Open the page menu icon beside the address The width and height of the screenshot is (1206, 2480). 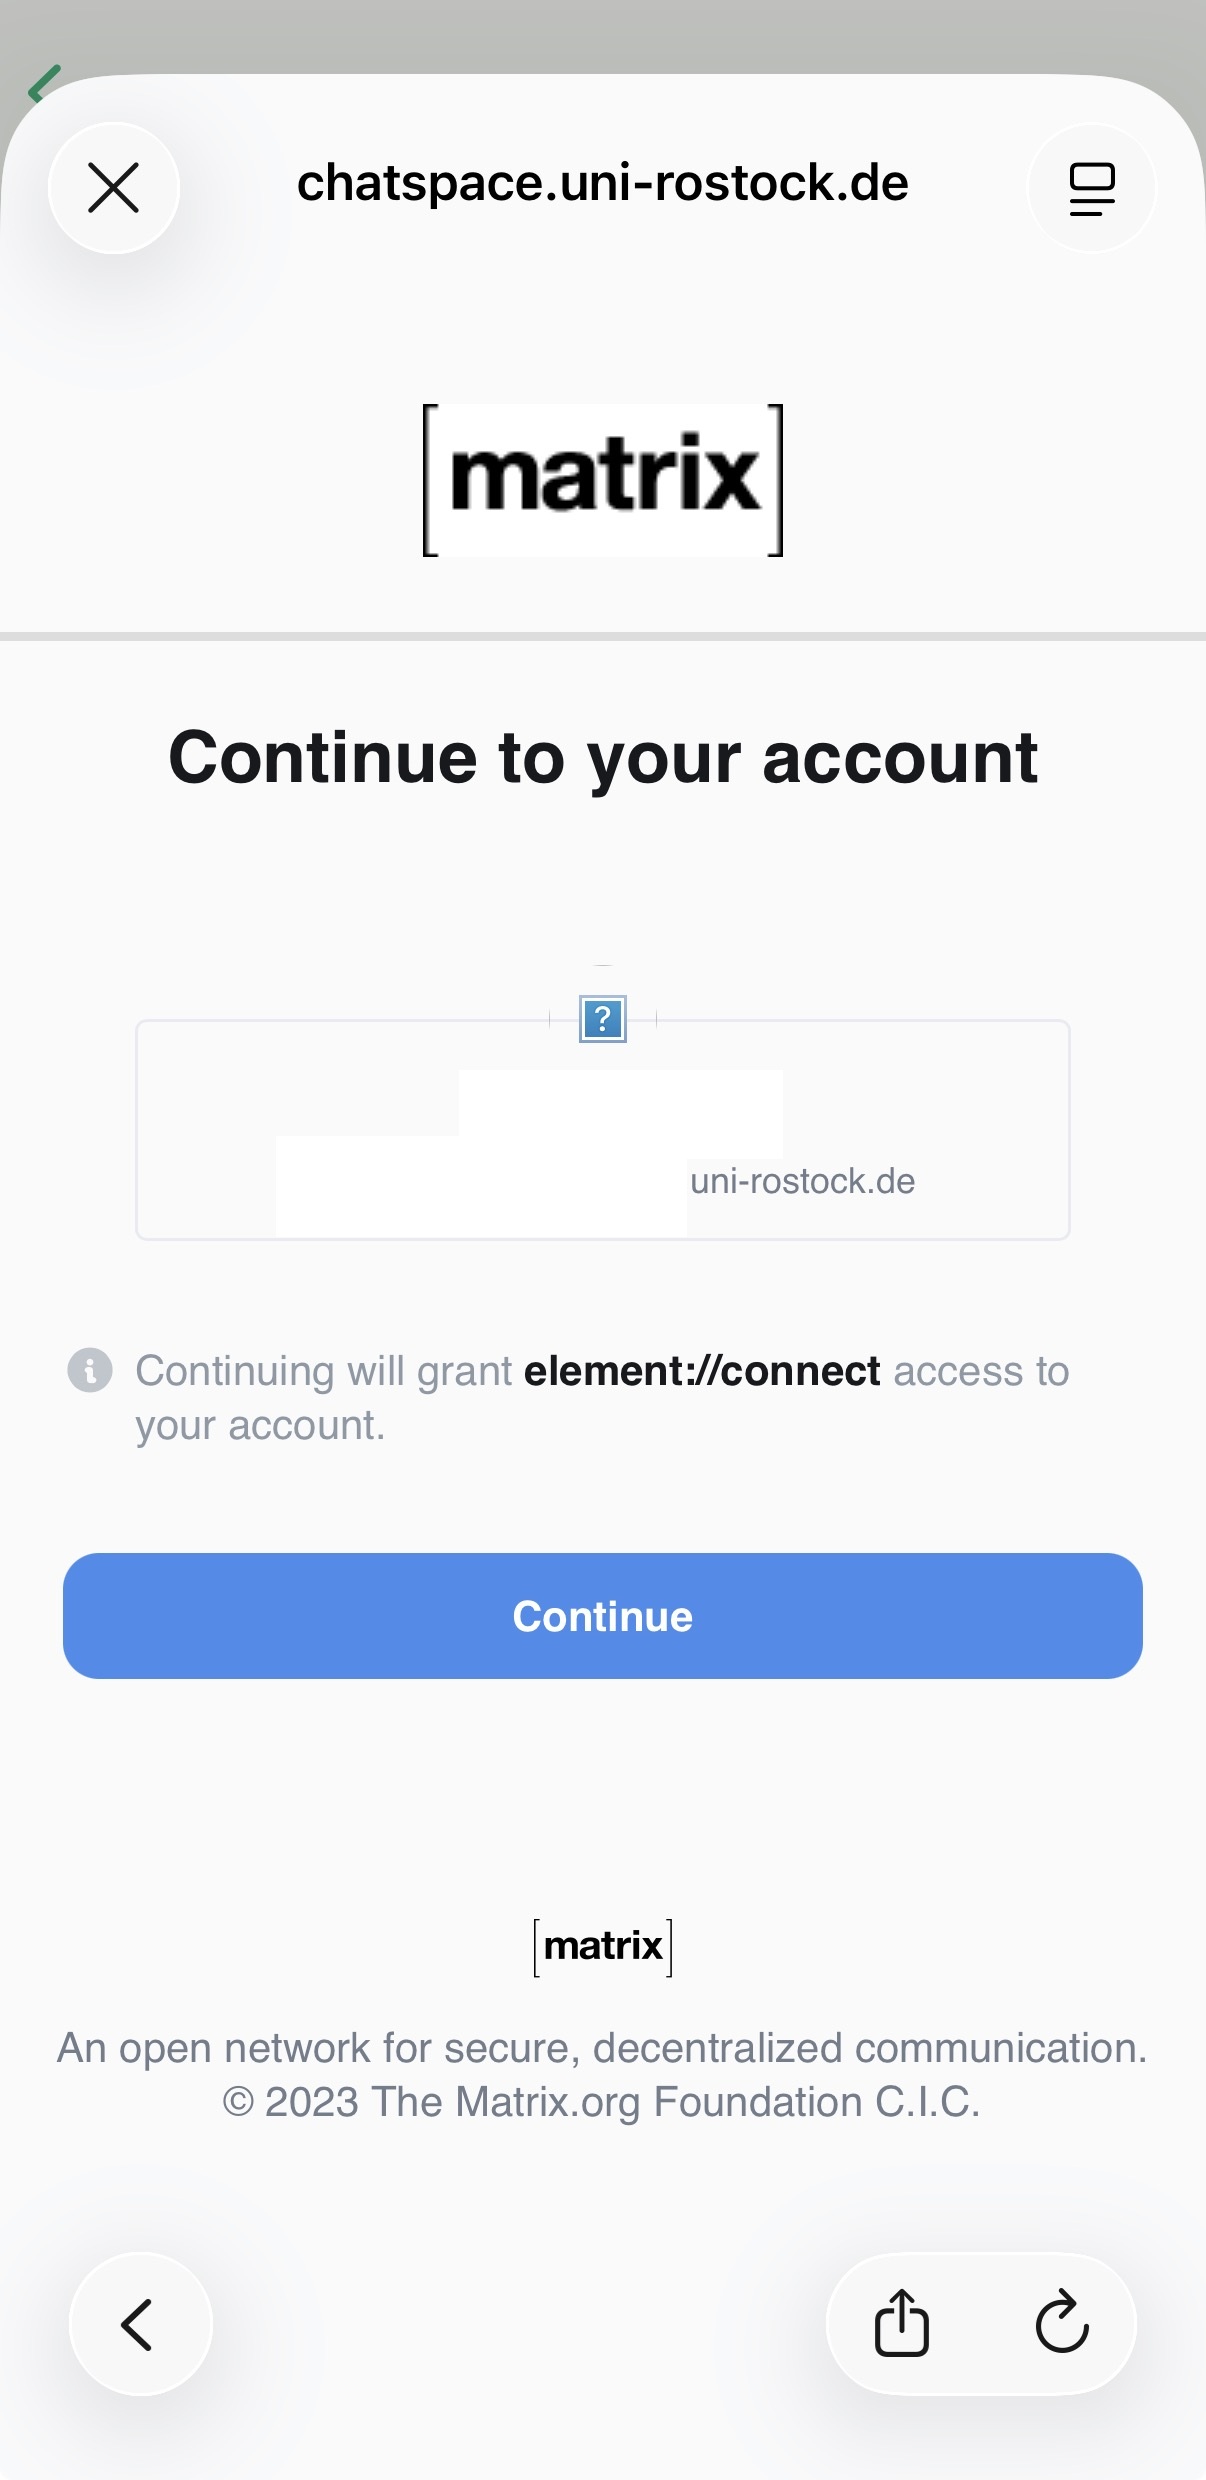pyautogui.click(x=1091, y=188)
